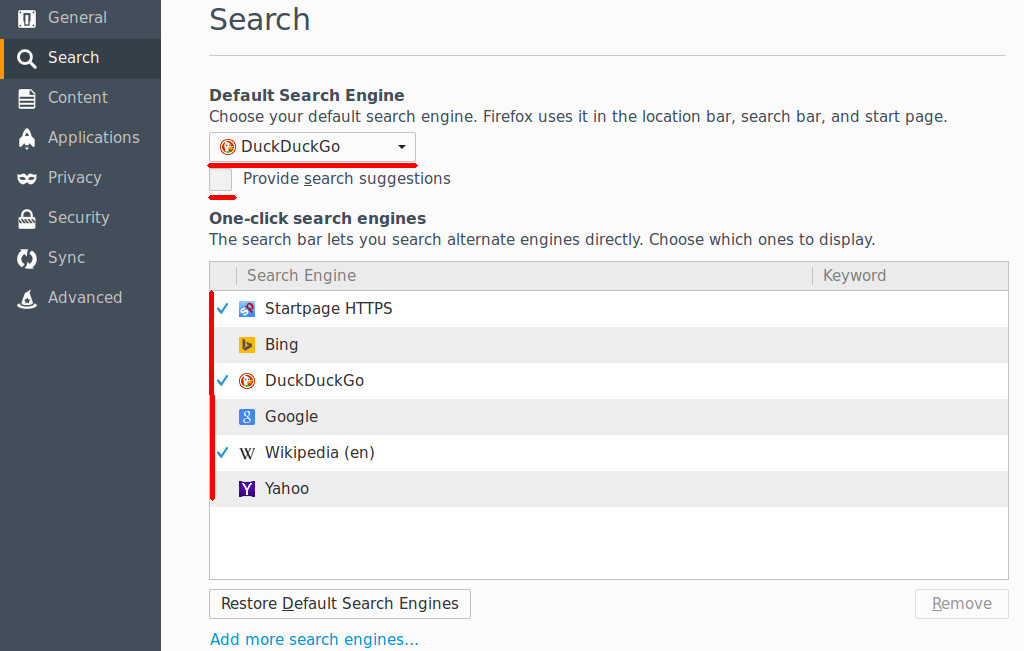Click the DuckDuckGo icon in the engine list
Viewport: 1024px width, 651px height.
click(247, 381)
